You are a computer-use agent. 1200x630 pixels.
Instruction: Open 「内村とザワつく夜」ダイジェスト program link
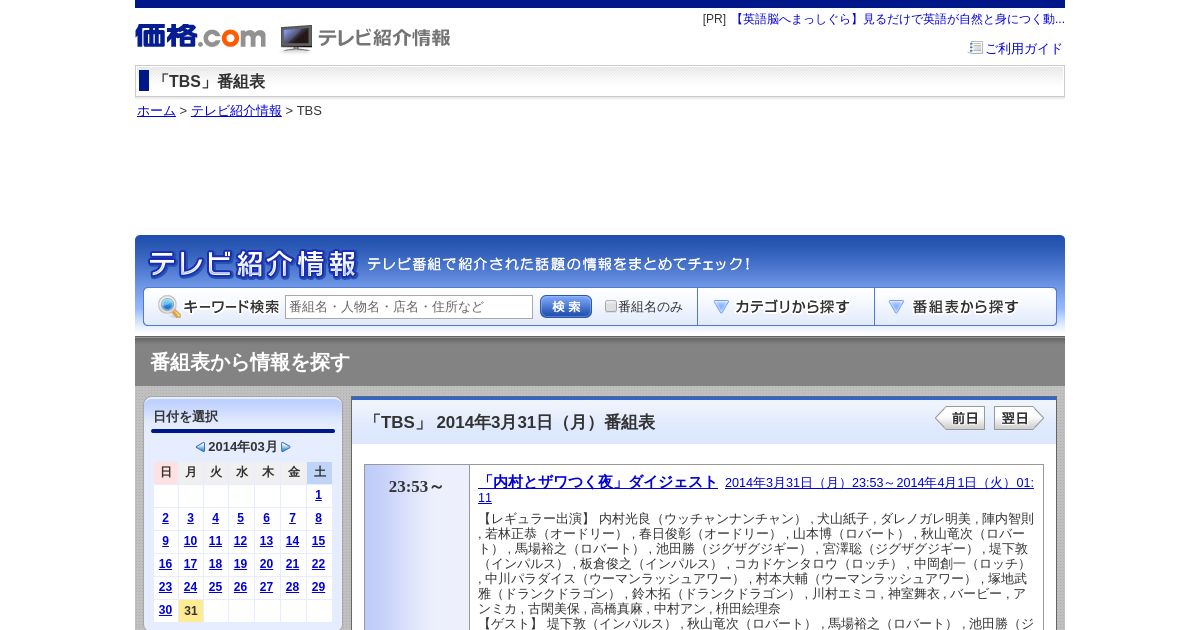(x=598, y=482)
